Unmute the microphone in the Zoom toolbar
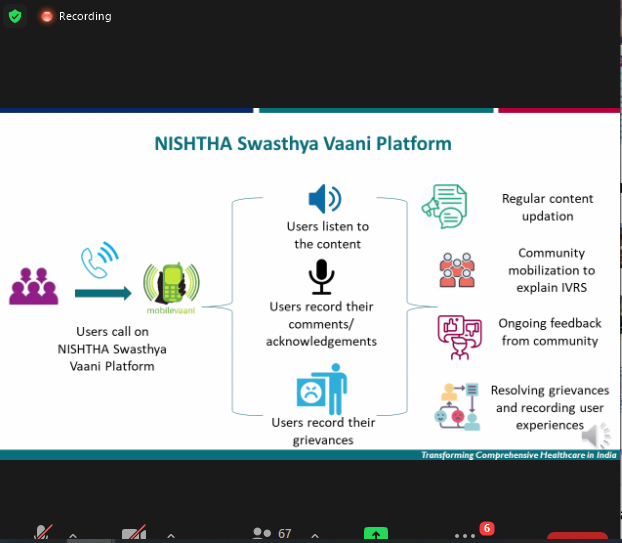Viewport: 622px width, 543px height. tap(43, 532)
